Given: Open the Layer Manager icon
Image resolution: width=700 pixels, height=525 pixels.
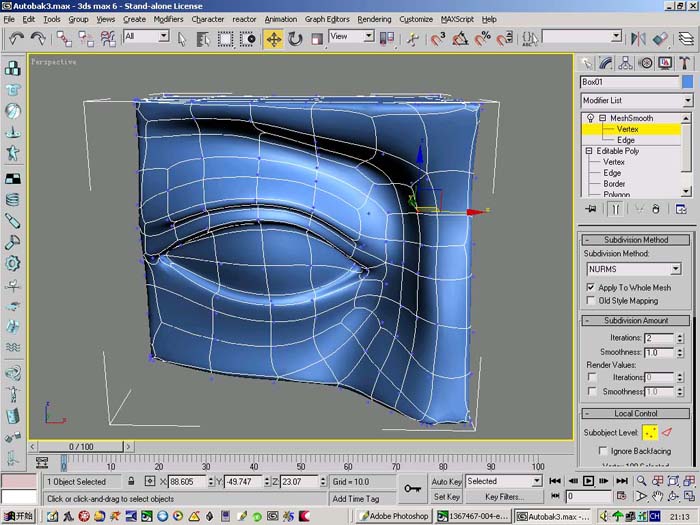Looking at the screenshot, I should [x=687, y=39].
